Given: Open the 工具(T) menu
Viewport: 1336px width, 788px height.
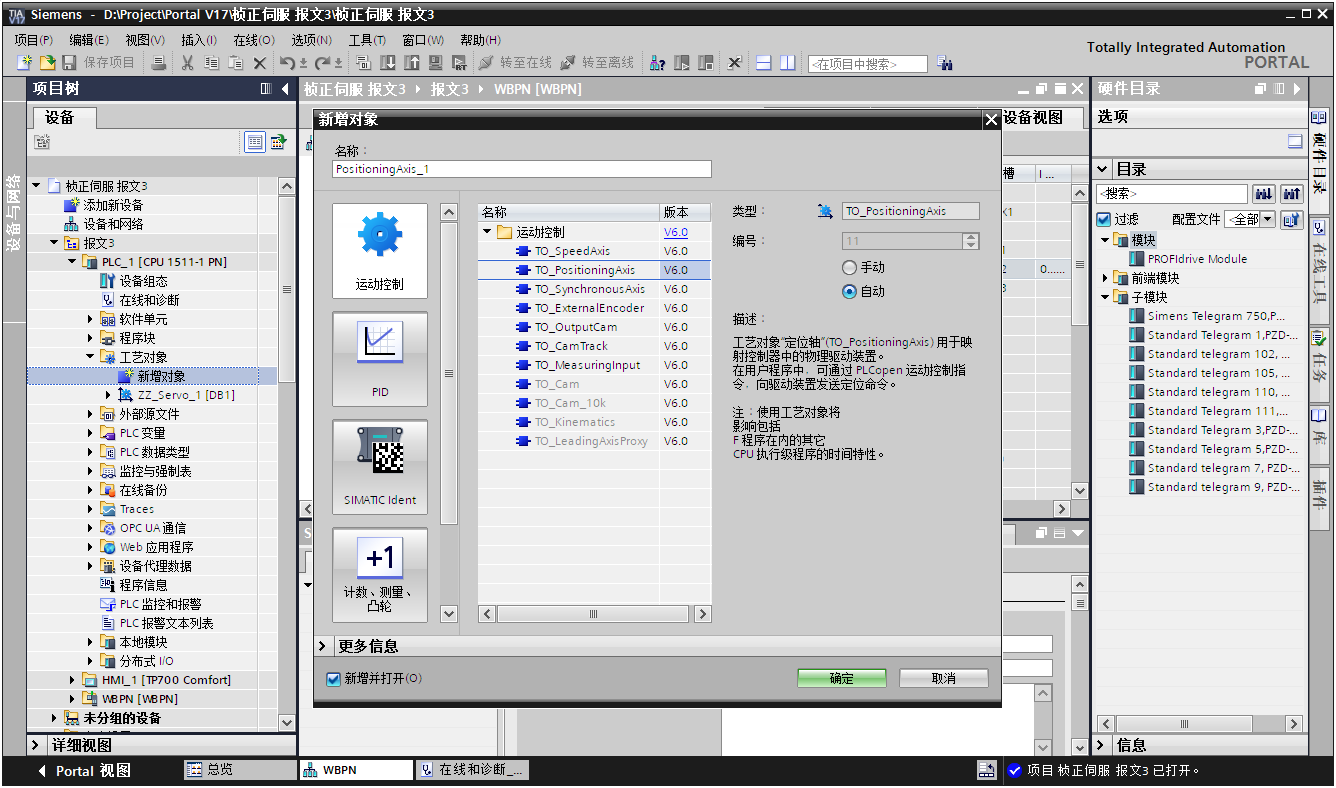Looking at the screenshot, I should point(367,40).
